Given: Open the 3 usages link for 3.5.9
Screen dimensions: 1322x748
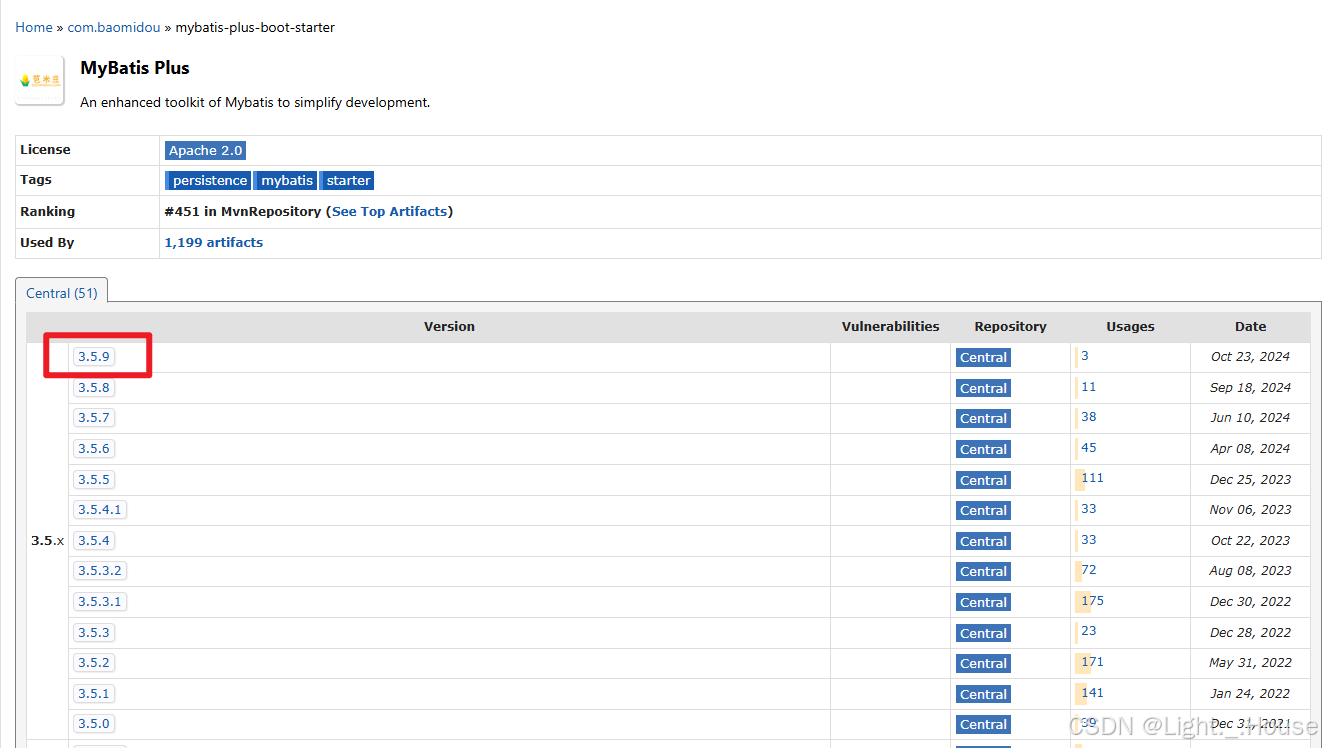Looking at the screenshot, I should click(x=1085, y=356).
